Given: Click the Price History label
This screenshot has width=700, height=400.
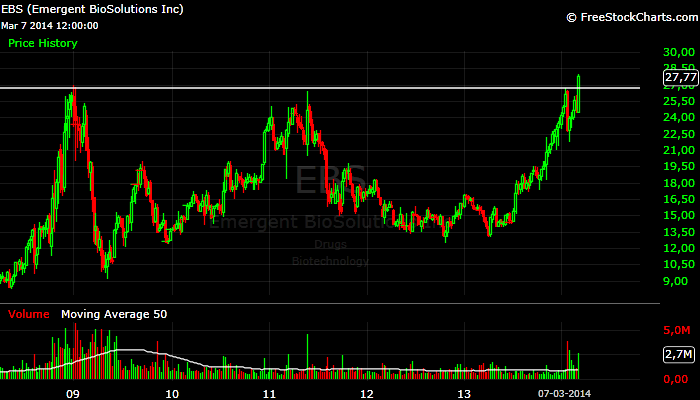Looking at the screenshot, I should click(43, 43).
